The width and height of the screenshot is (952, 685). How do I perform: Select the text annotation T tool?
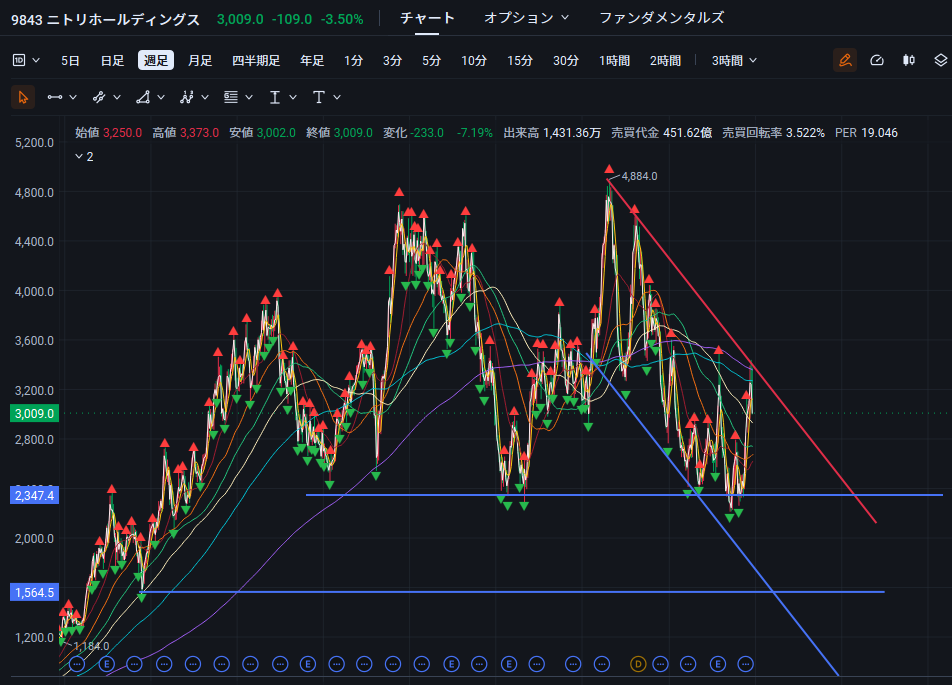pos(319,97)
